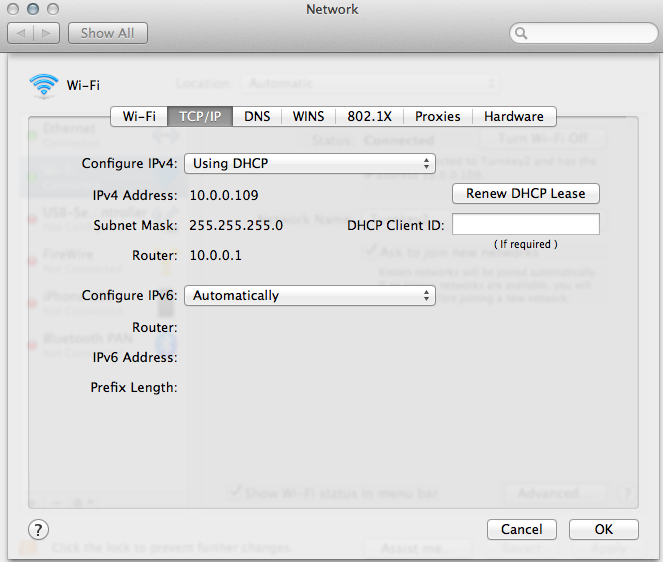
Task: Open Configure IPv6 dropdown showing Automatically
Action: (x=310, y=296)
